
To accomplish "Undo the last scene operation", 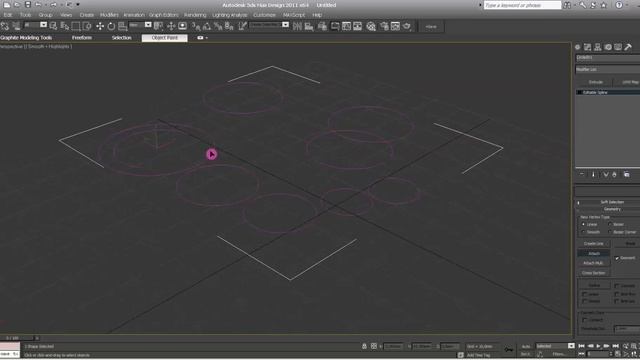I will click(x=38, y=5).
